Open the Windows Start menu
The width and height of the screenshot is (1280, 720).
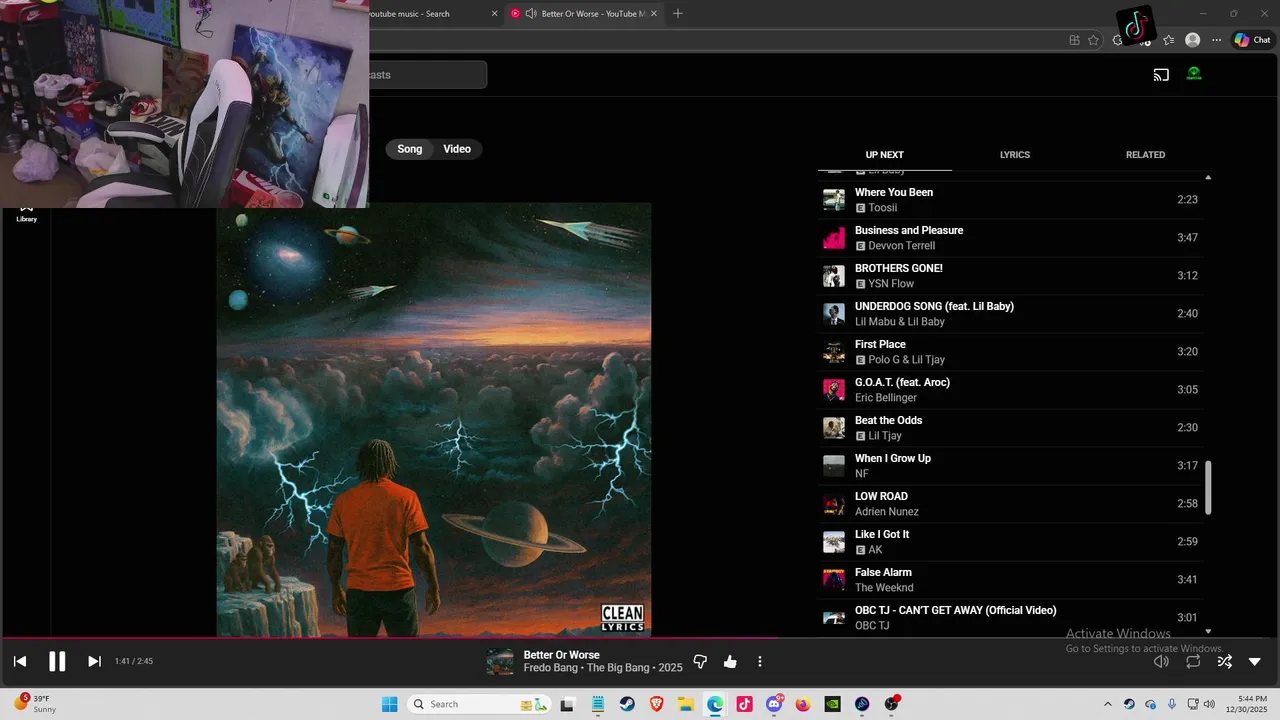[390, 704]
